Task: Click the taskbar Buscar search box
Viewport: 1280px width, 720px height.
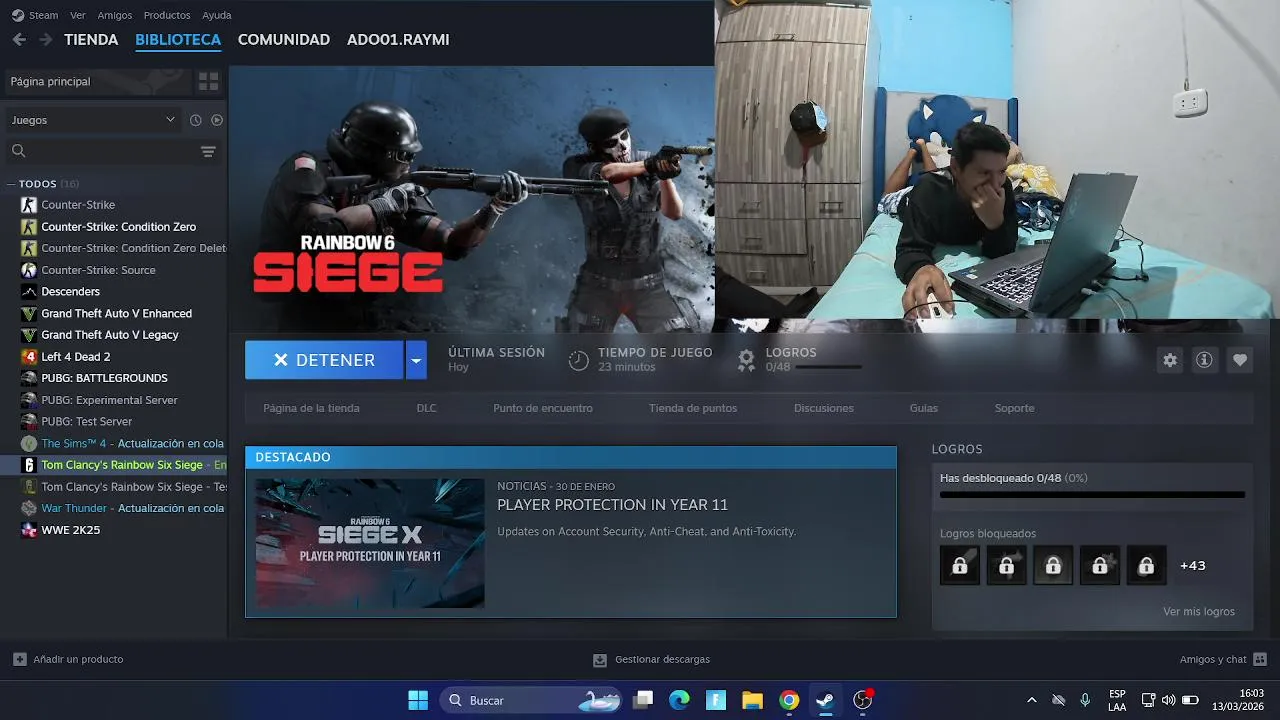Action: (x=532, y=700)
